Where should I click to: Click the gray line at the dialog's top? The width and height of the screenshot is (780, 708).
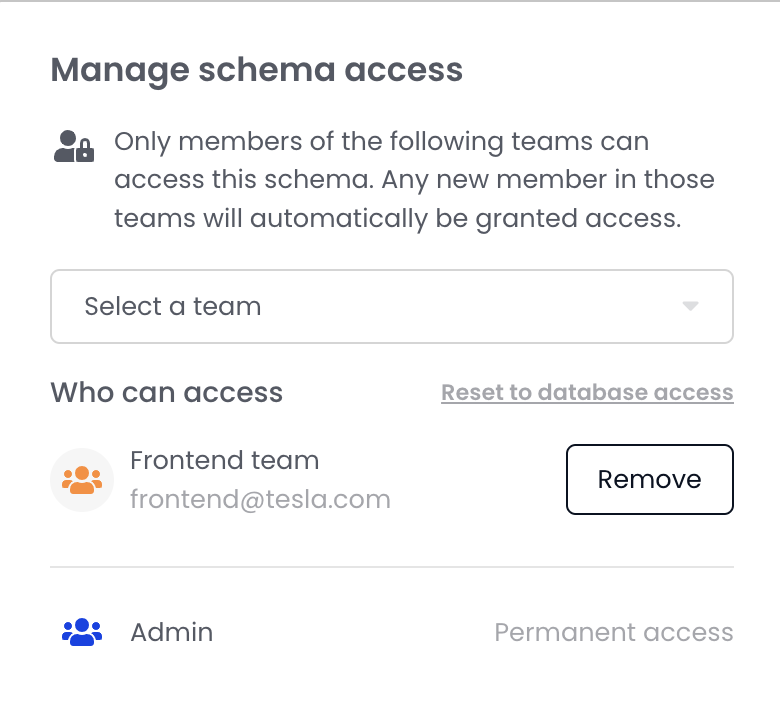pos(390,1)
